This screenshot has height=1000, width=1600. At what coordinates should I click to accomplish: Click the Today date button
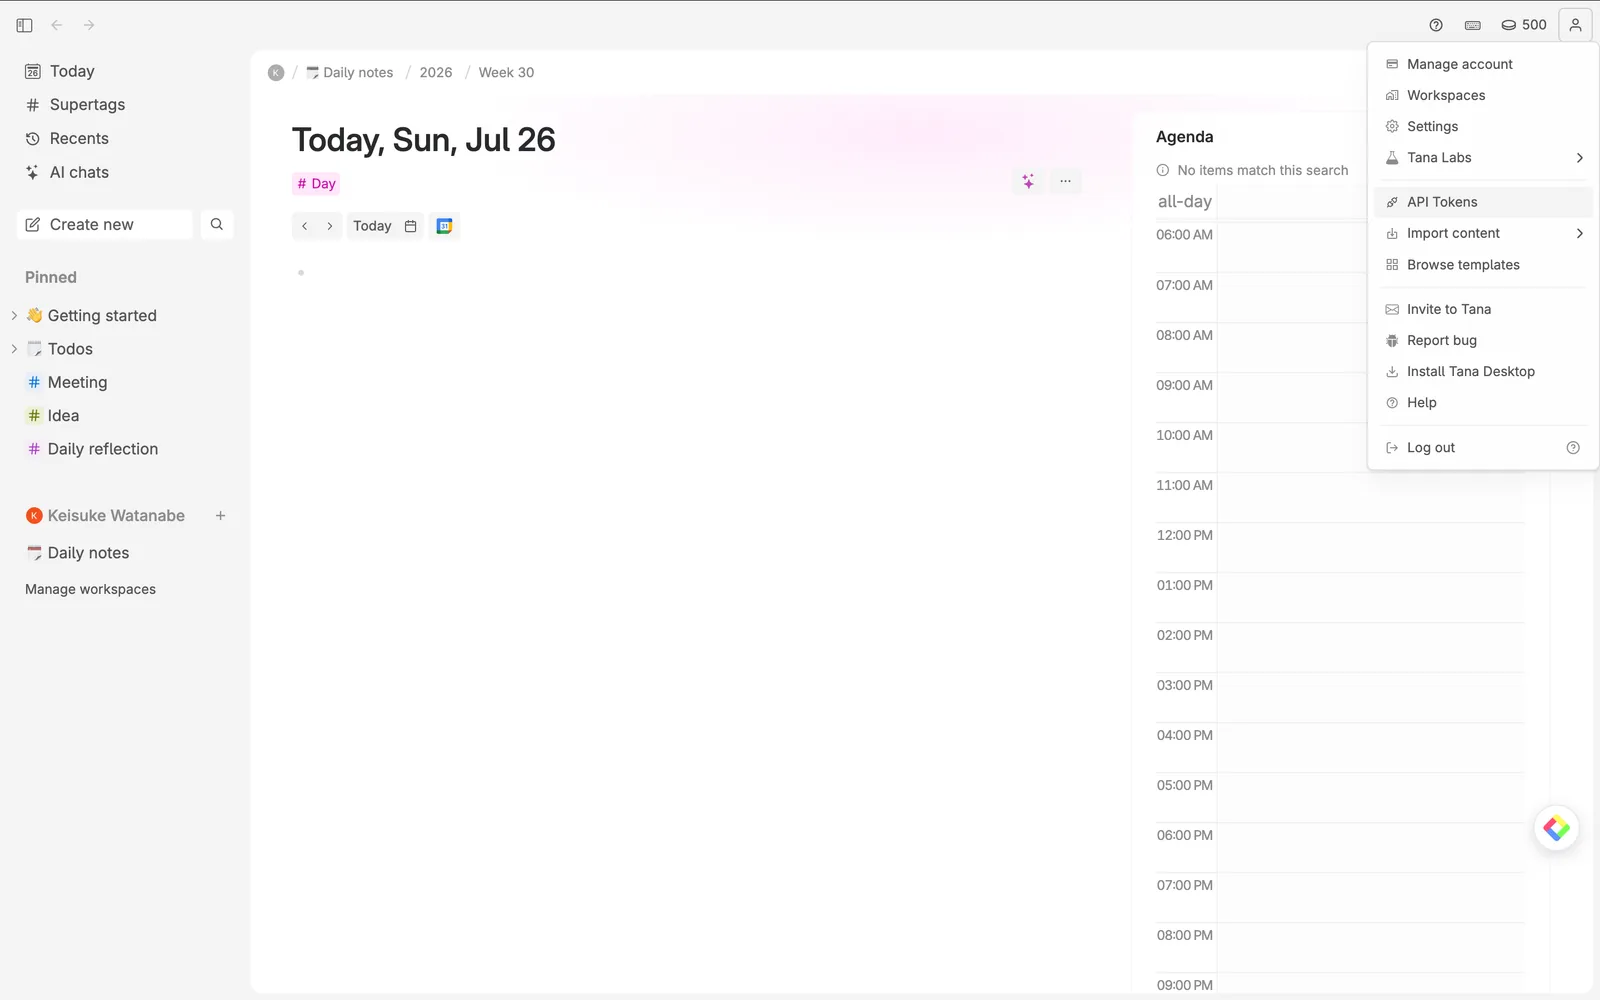tap(372, 226)
